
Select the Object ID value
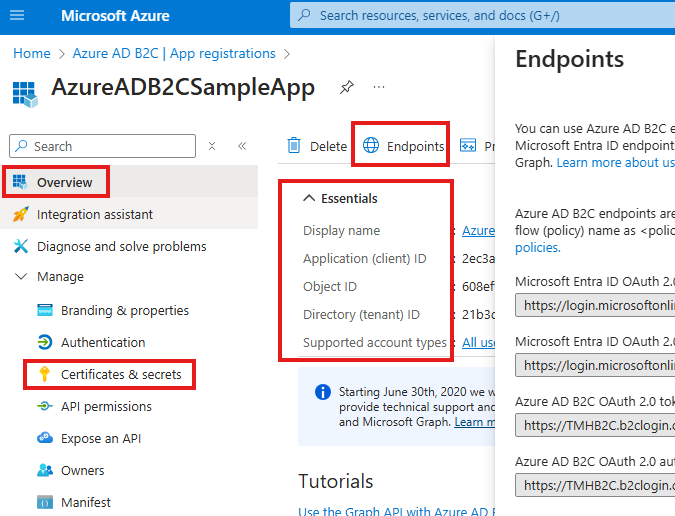478,287
